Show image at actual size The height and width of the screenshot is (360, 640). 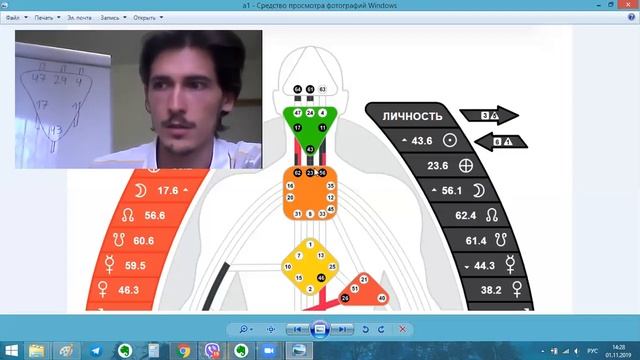[271, 329]
